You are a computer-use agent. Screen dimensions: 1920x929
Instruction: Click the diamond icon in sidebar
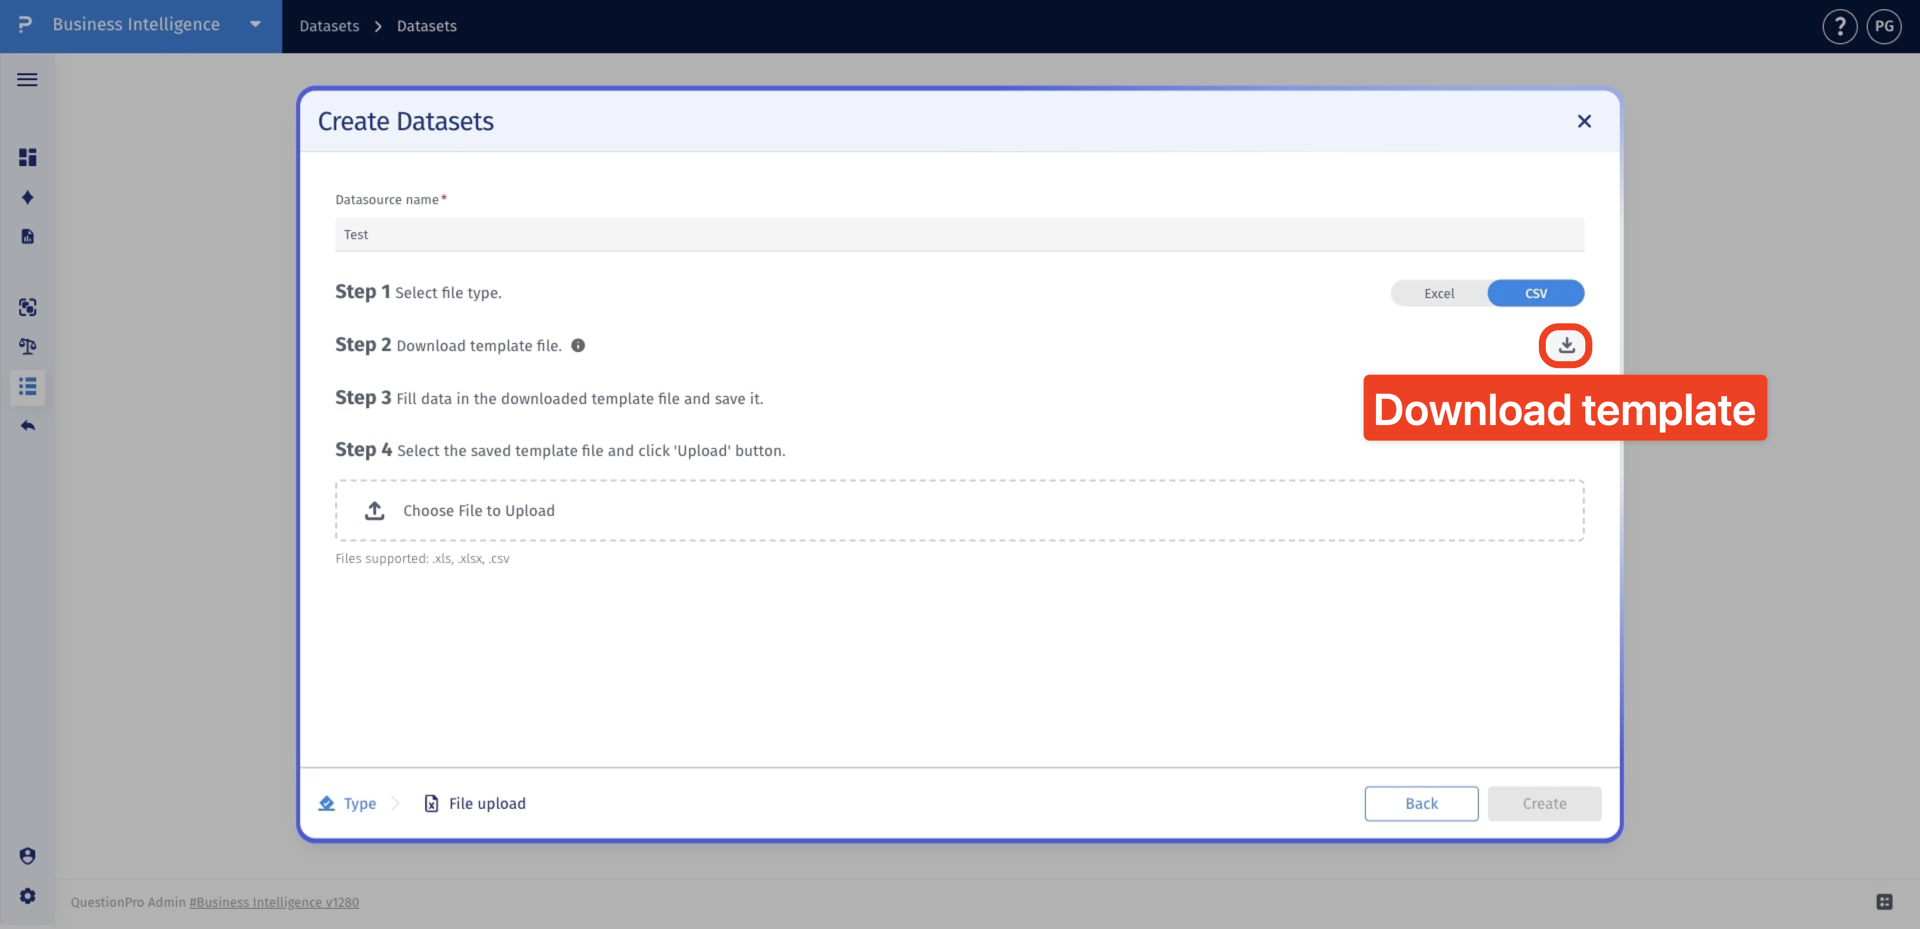tap(27, 197)
